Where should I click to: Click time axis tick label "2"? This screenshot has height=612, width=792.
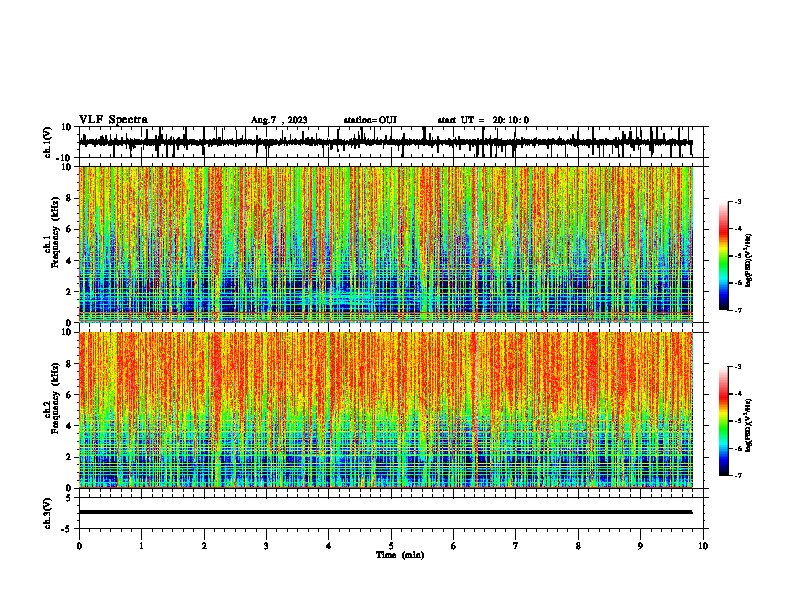(x=204, y=546)
